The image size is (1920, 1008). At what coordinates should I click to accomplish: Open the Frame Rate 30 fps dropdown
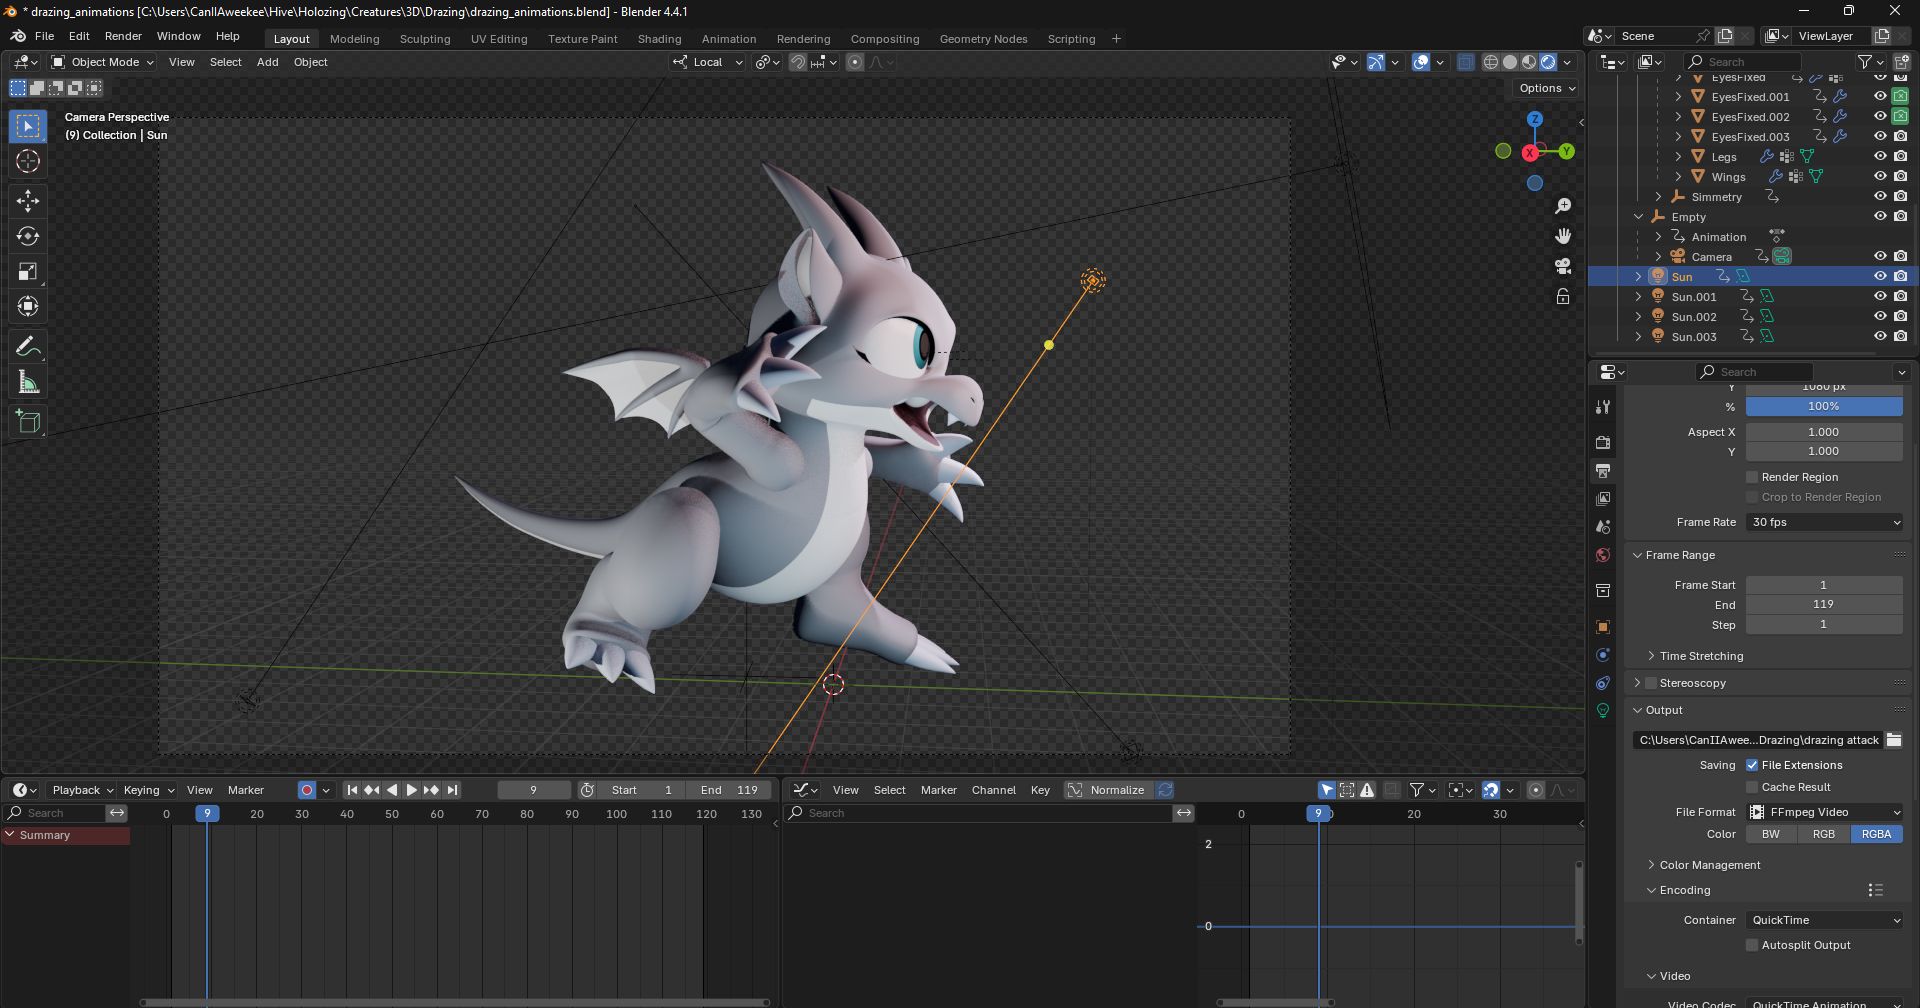pos(1824,522)
